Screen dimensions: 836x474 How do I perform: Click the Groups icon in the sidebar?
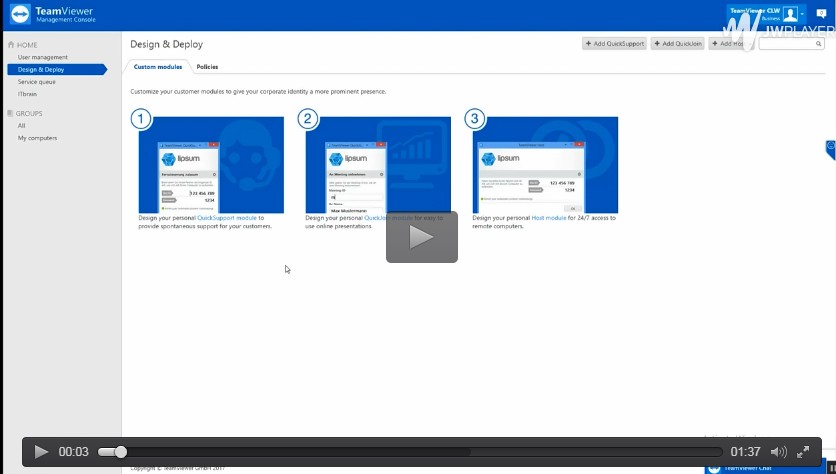click(11, 114)
